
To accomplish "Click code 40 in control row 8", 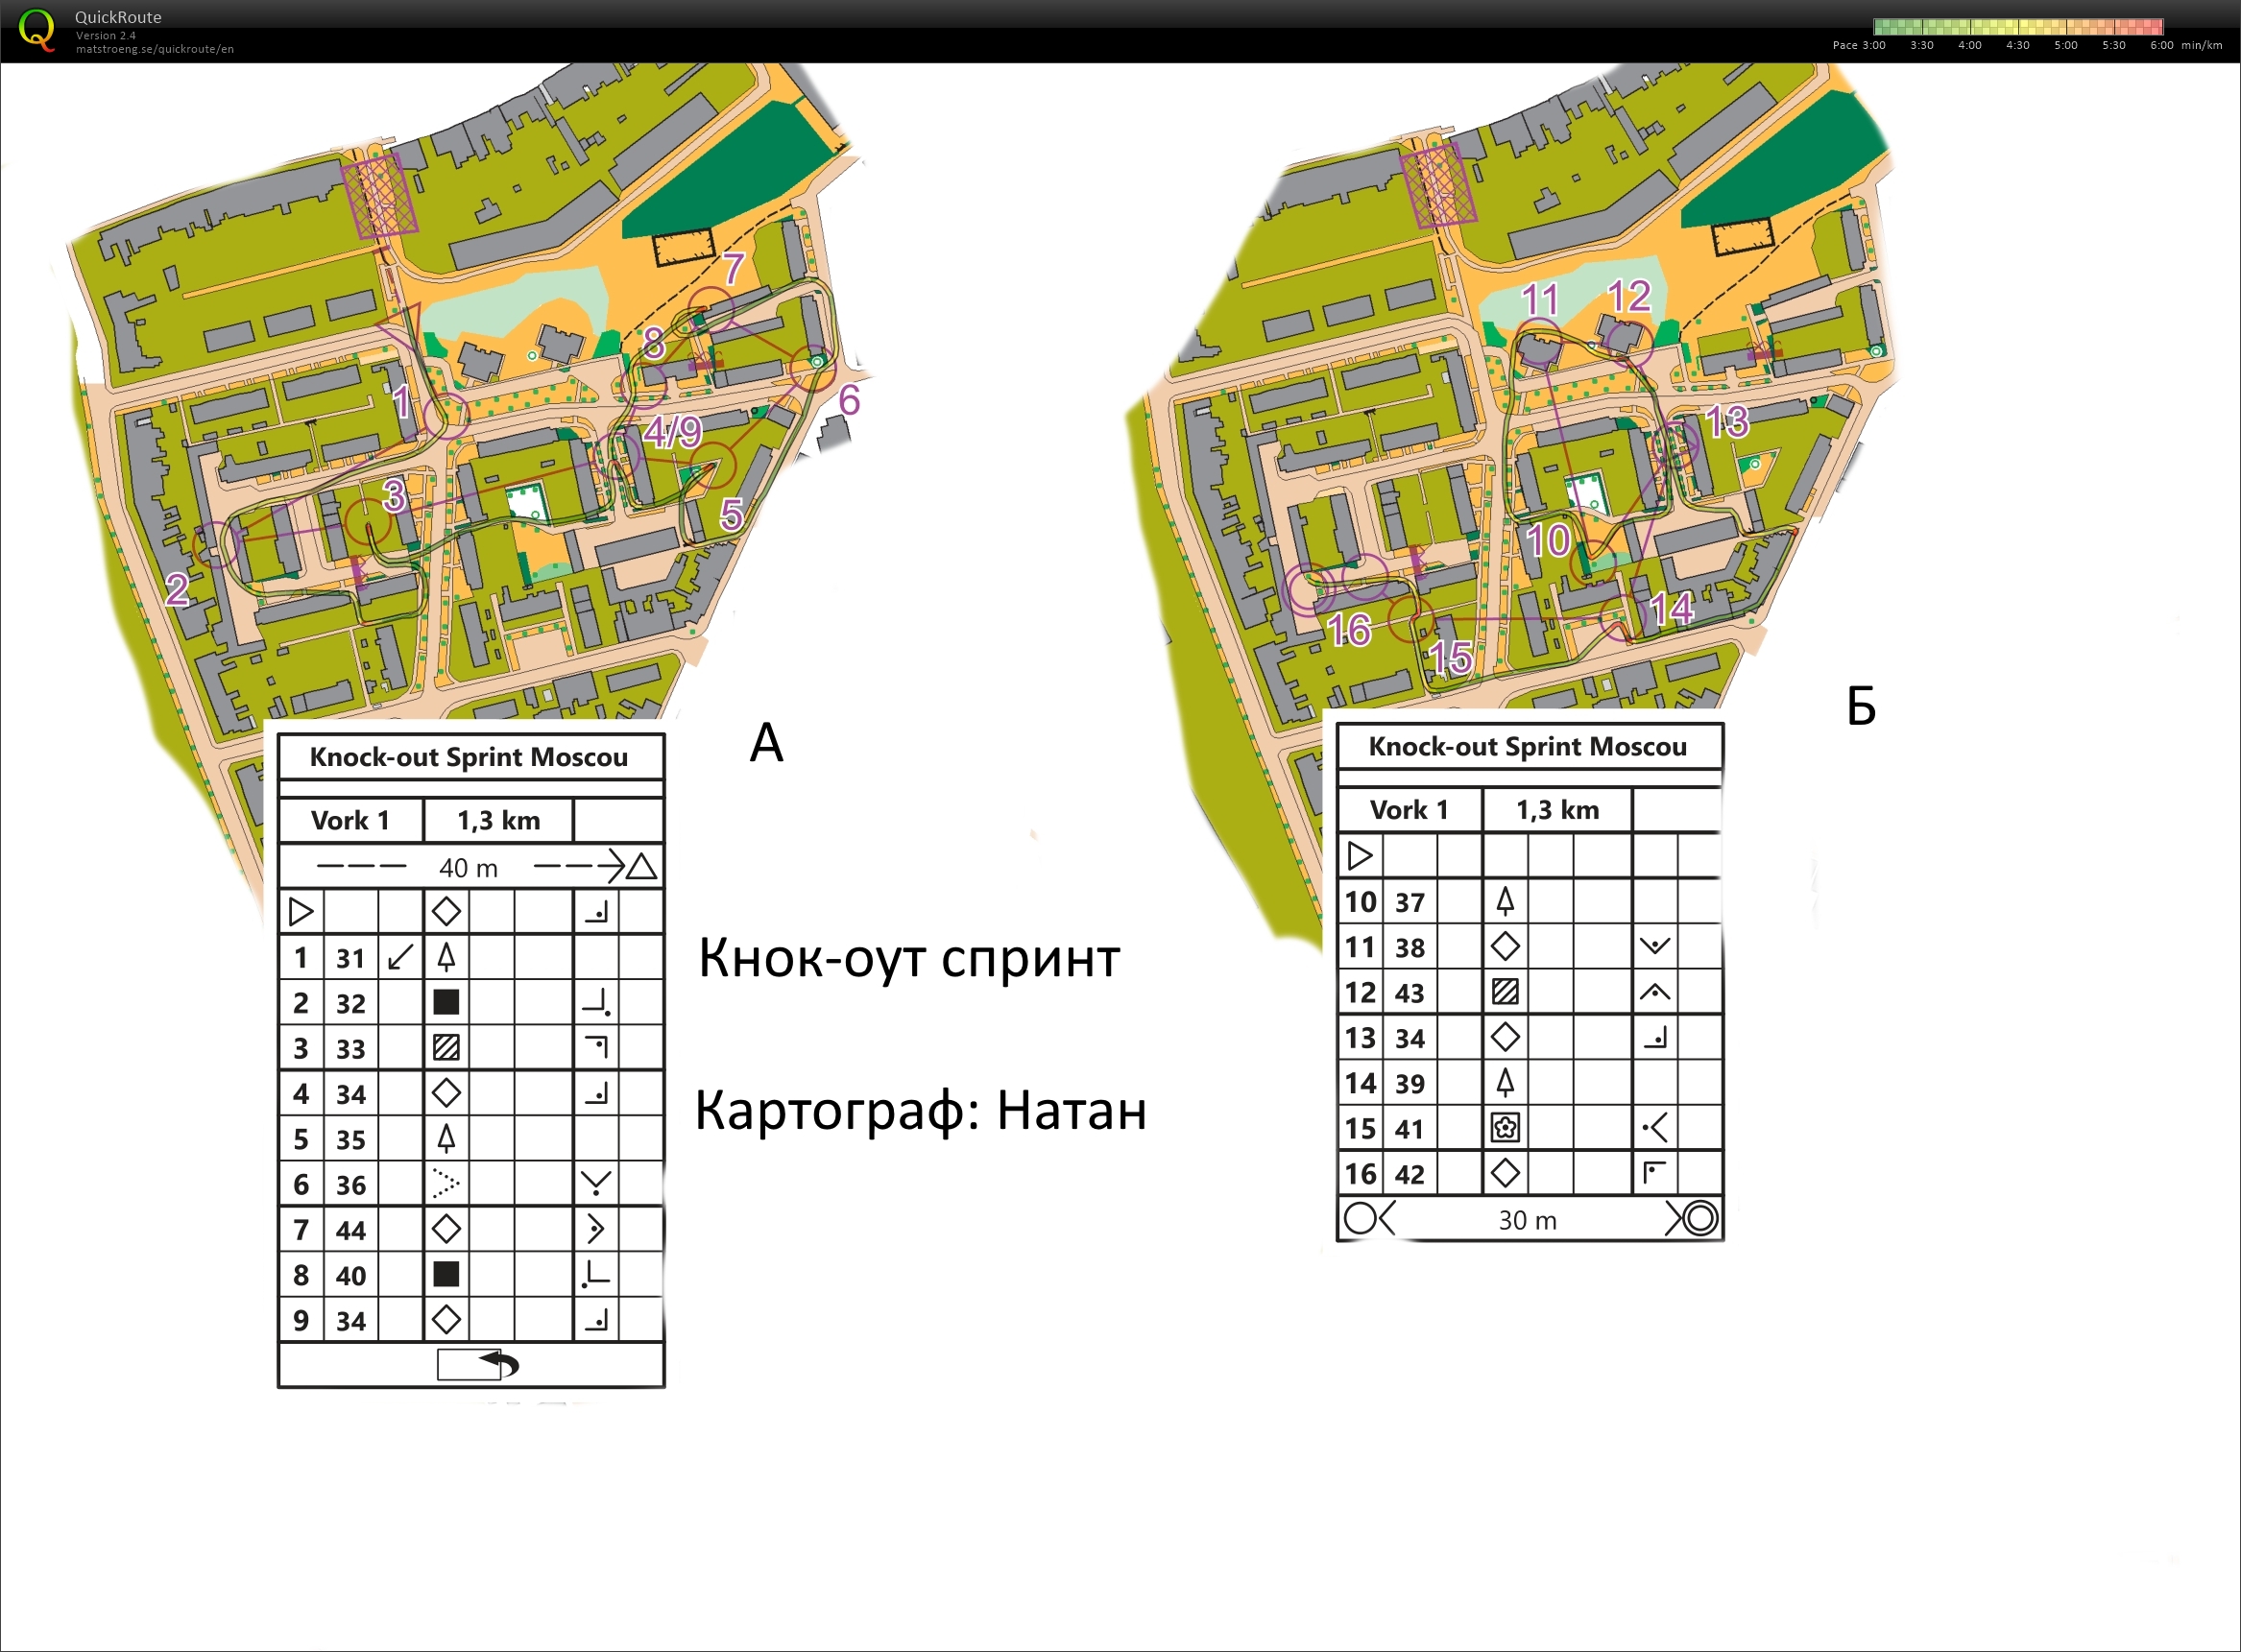I will click(x=350, y=1276).
